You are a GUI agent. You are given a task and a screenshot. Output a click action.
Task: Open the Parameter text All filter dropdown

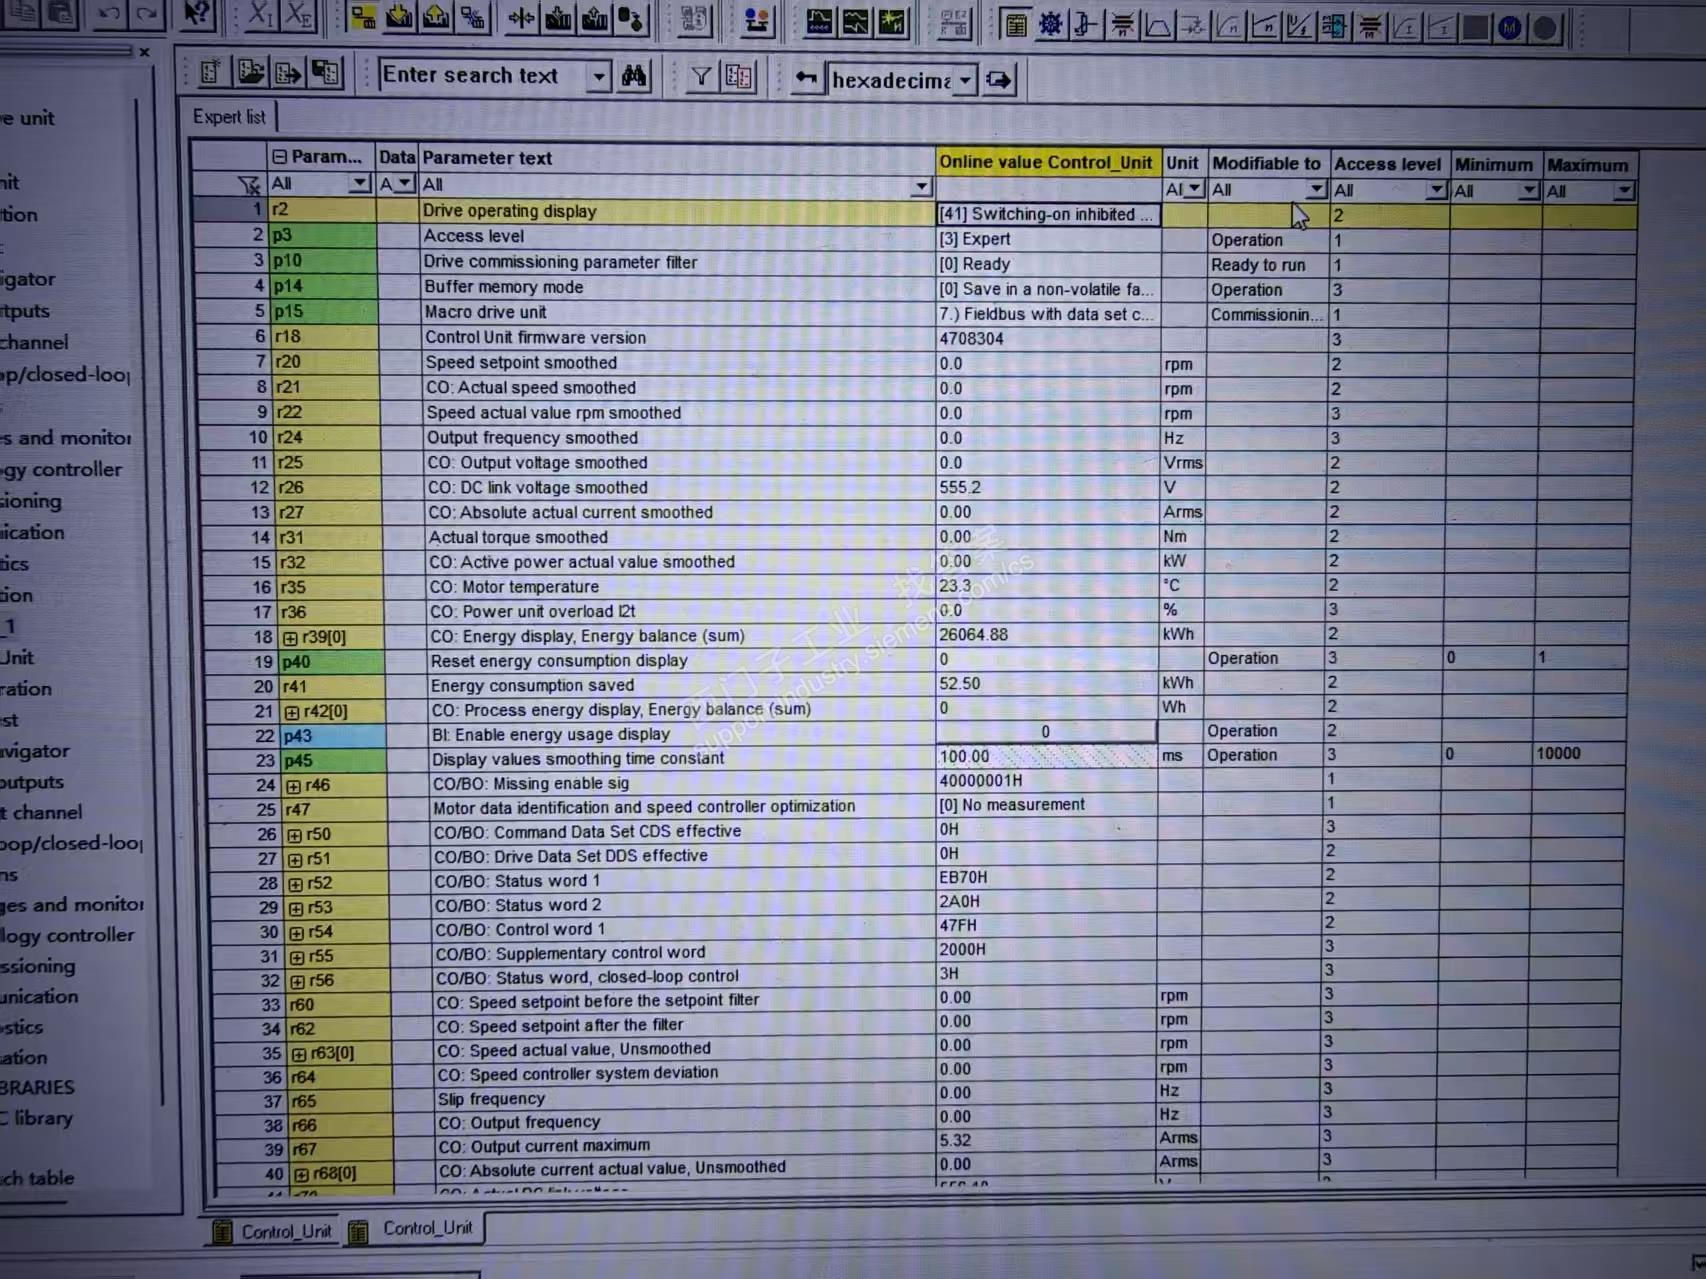(x=921, y=186)
